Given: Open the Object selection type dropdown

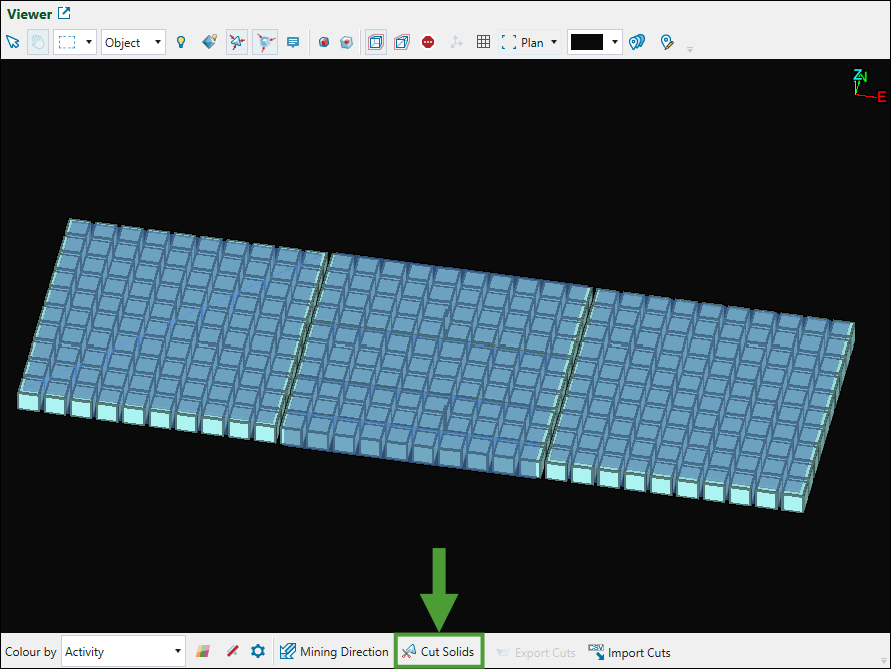Looking at the screenshot, I should point(133,42).
